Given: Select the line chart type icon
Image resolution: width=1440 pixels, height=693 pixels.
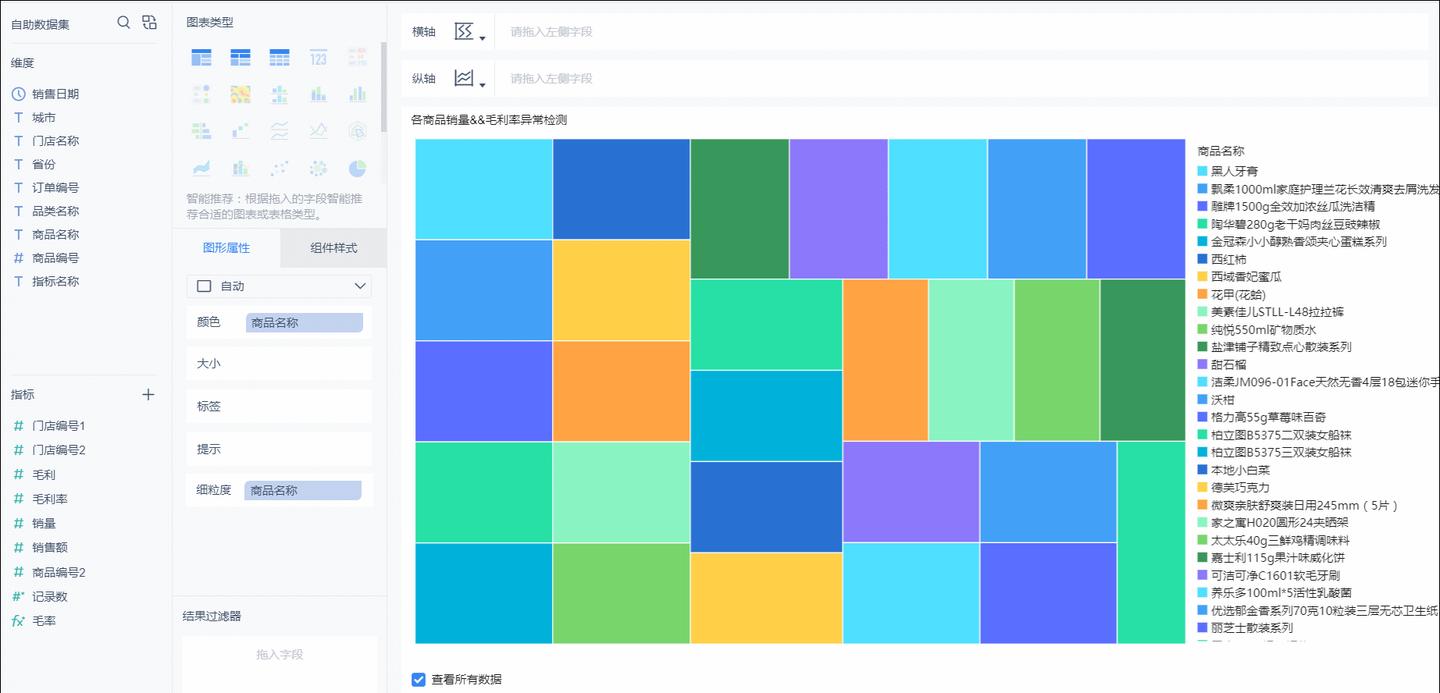Looking at the screenshot, I should (279, 130).
